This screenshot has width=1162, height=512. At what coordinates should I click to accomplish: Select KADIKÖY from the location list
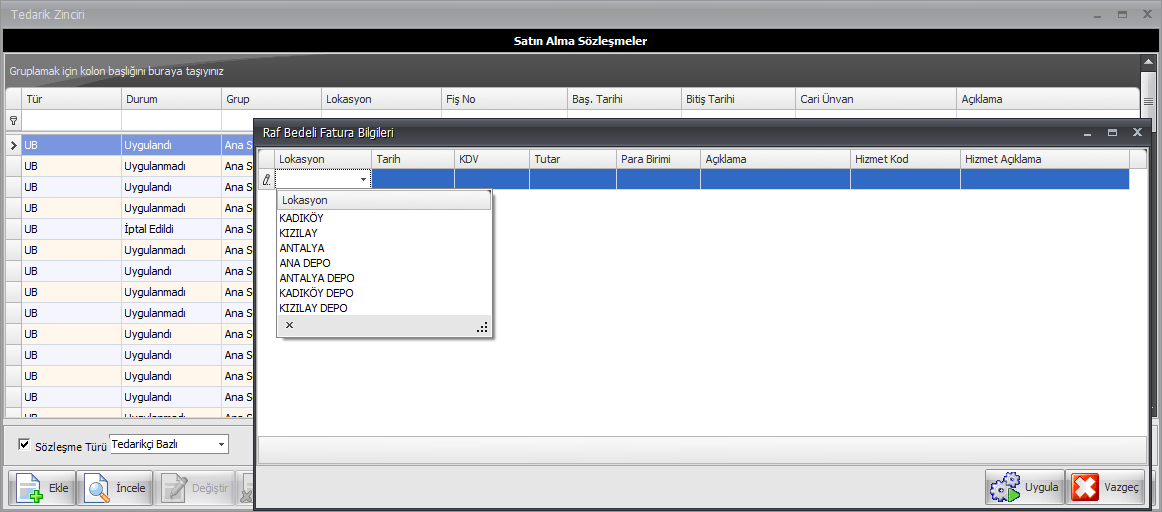pos(302,218)
